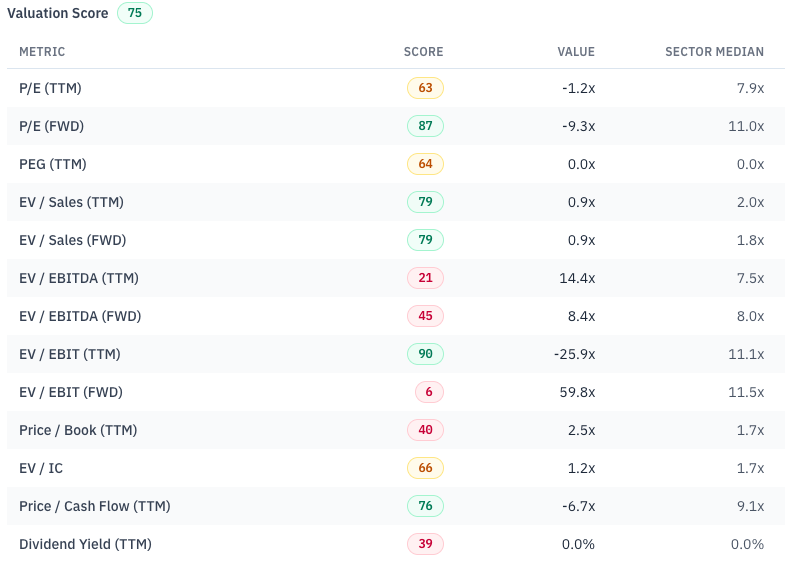
Task: Click sector median 11.0x for P/E (FWD)
Action: pyautogui.click(x=746, y=127)
